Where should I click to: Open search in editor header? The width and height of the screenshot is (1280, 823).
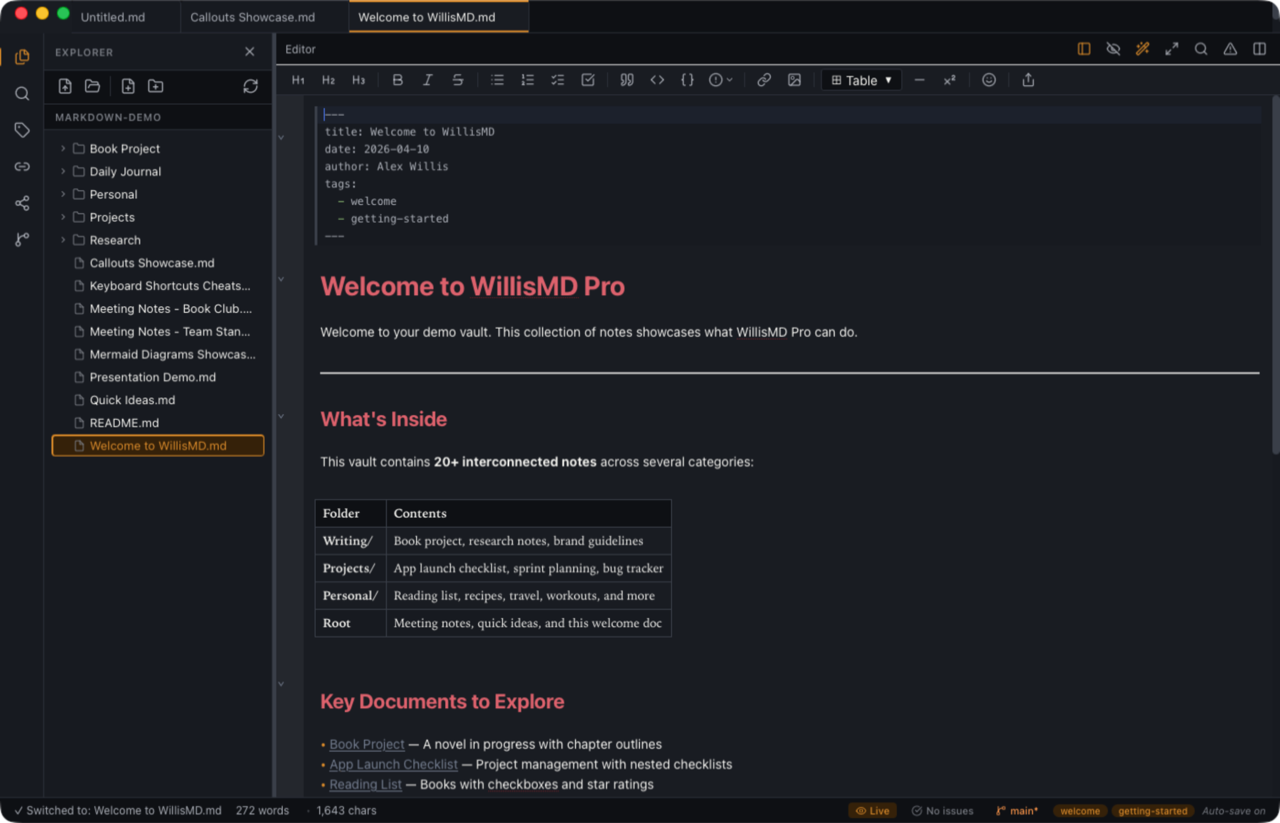tap(1201, 49)
